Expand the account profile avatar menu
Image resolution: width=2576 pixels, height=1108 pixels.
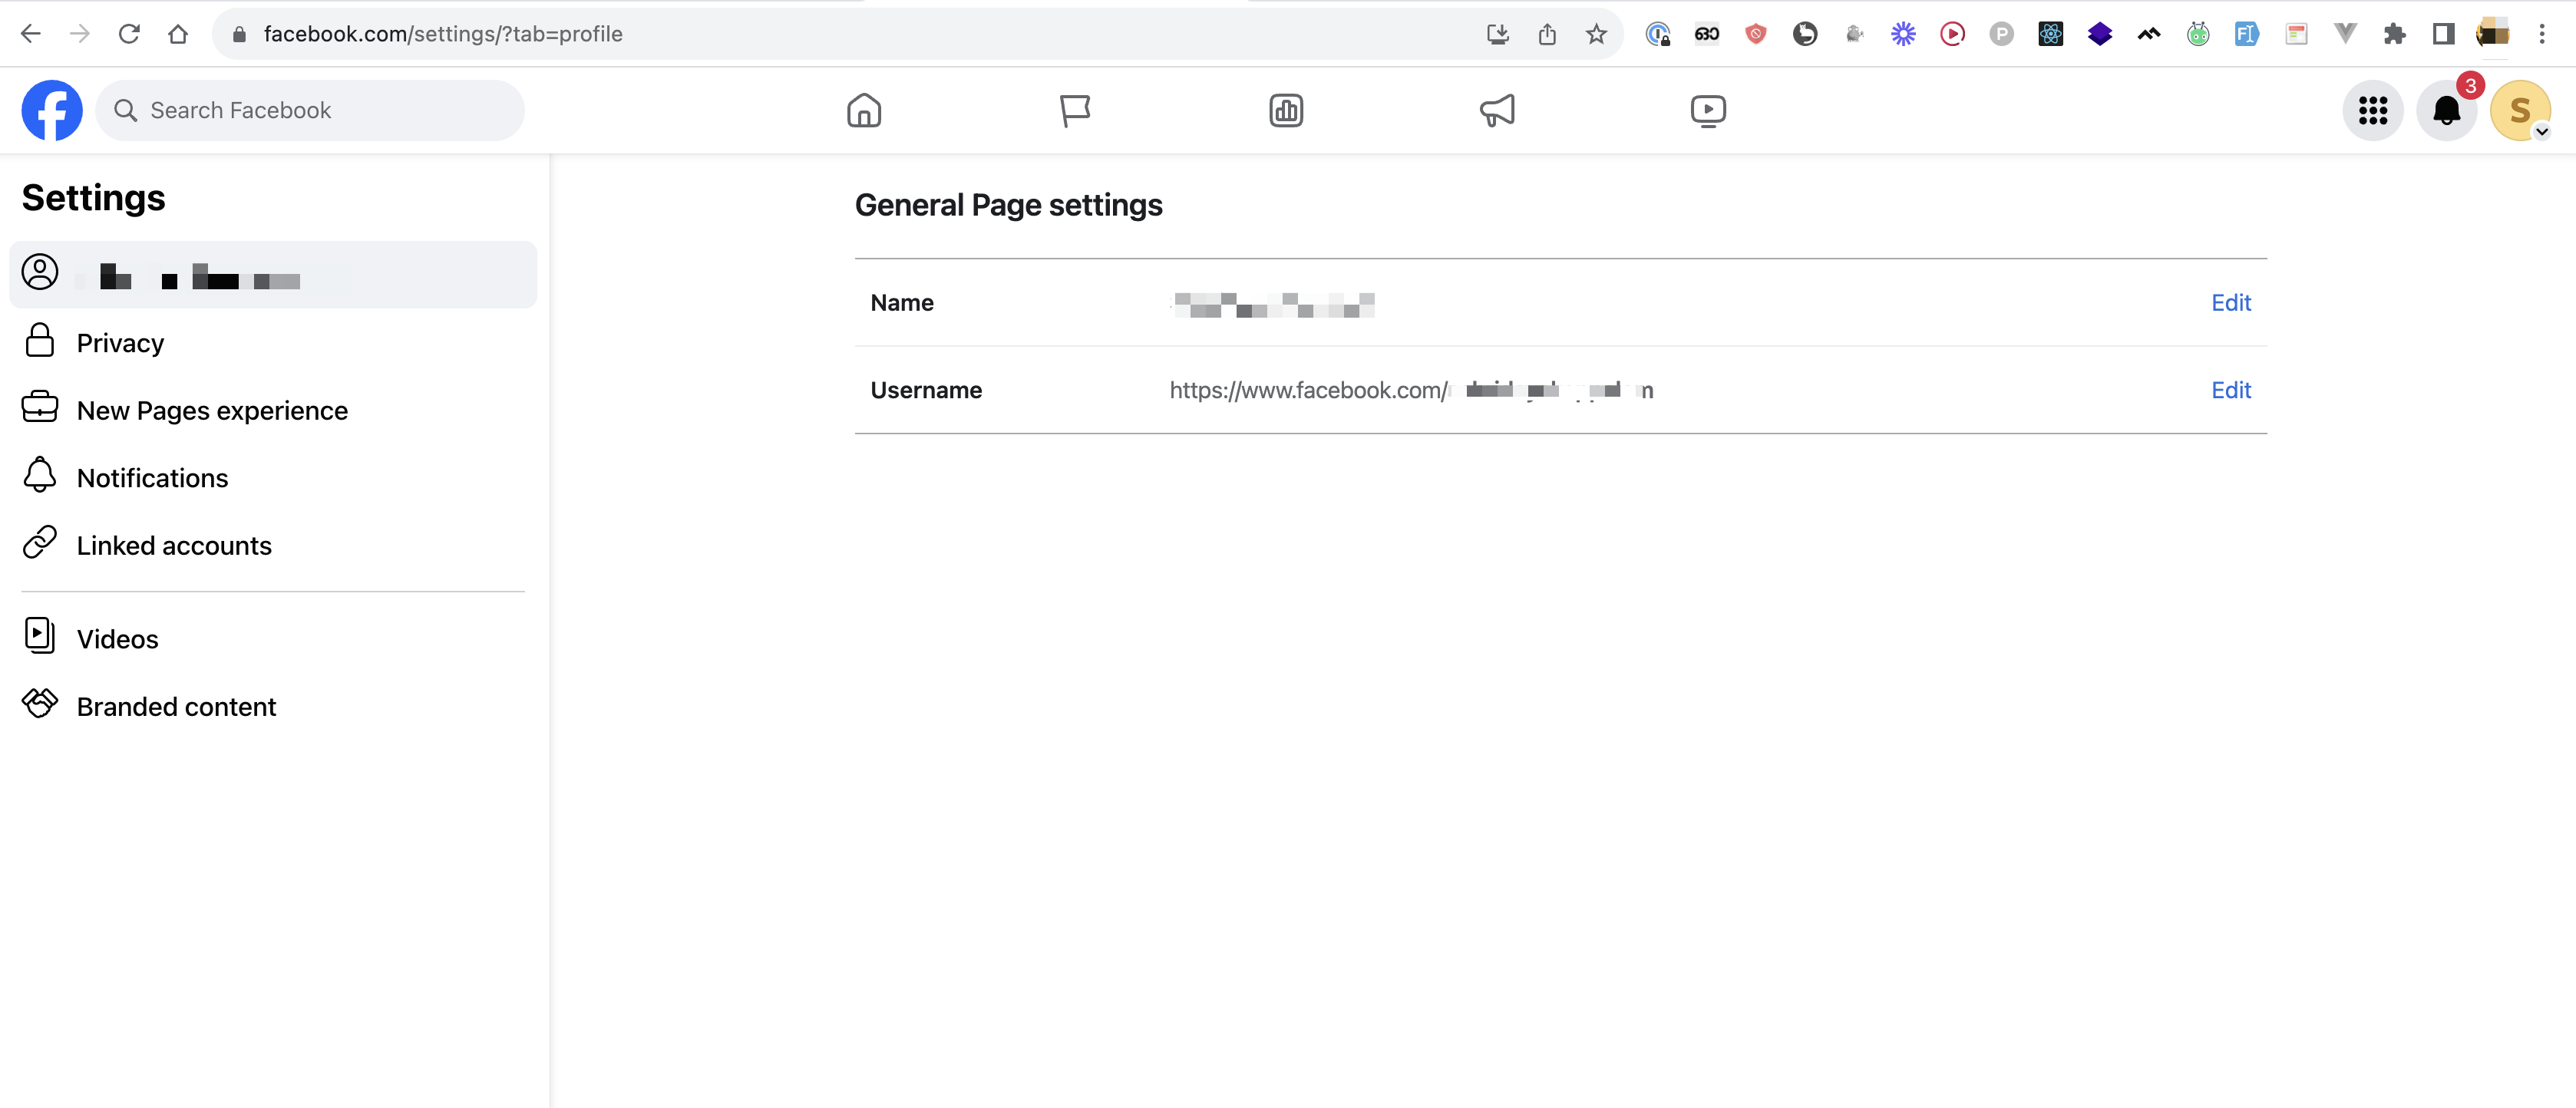2520,110
